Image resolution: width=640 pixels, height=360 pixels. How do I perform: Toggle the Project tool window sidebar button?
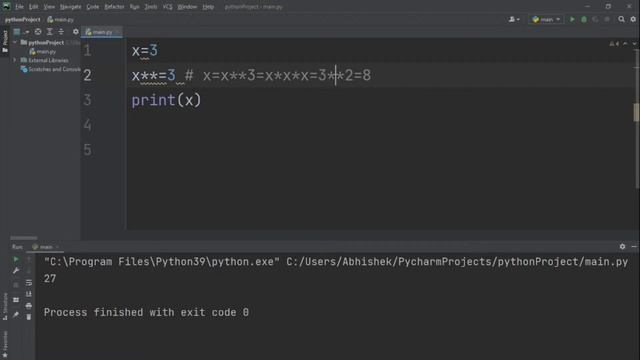(x=5, y=41)
